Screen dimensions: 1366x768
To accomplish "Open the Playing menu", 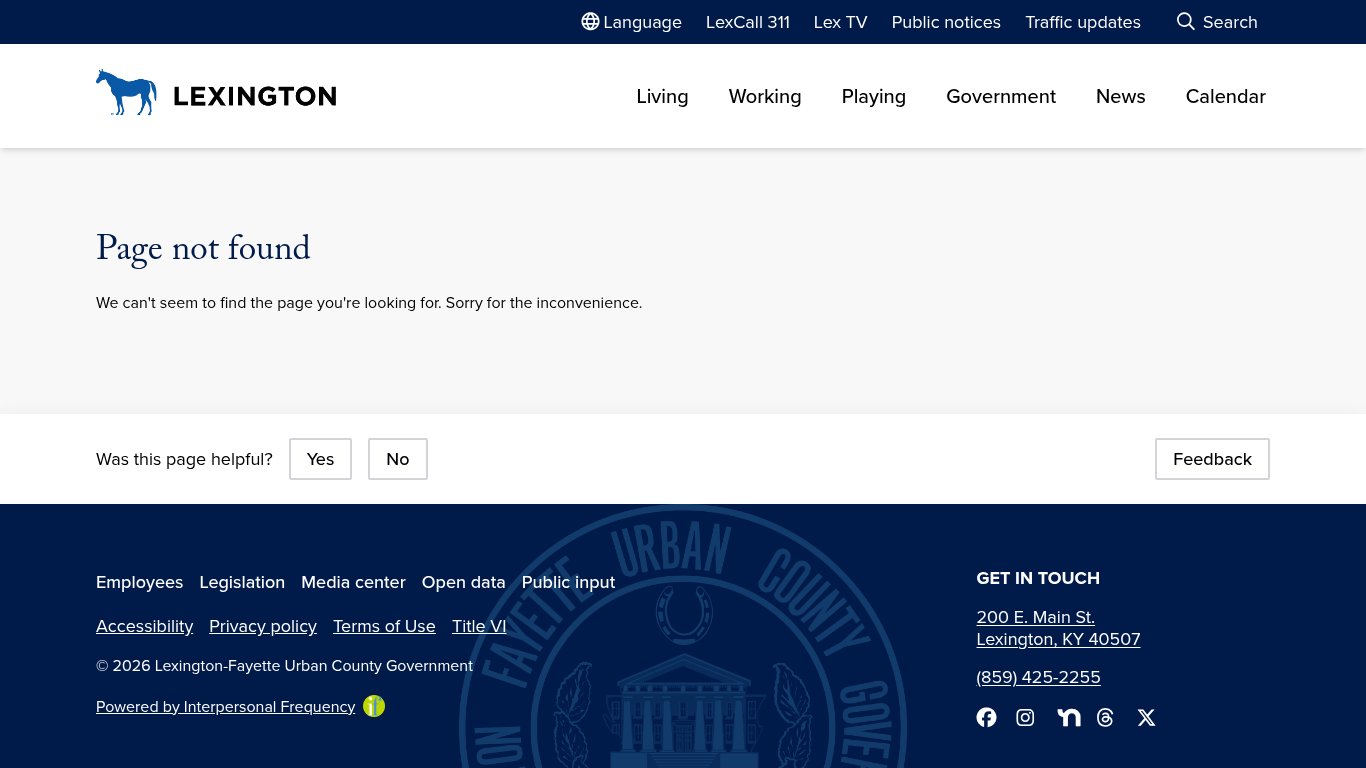I will [x=873, y=96].
